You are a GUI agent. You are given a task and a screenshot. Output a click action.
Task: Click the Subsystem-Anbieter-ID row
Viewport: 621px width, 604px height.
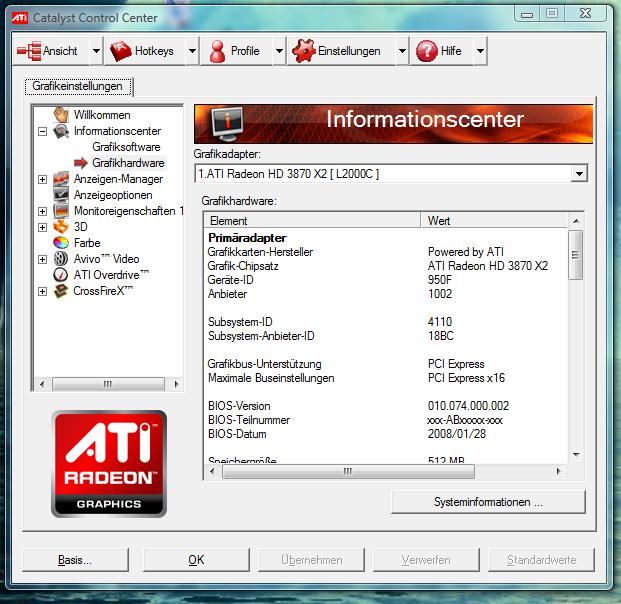coord(386,336)
